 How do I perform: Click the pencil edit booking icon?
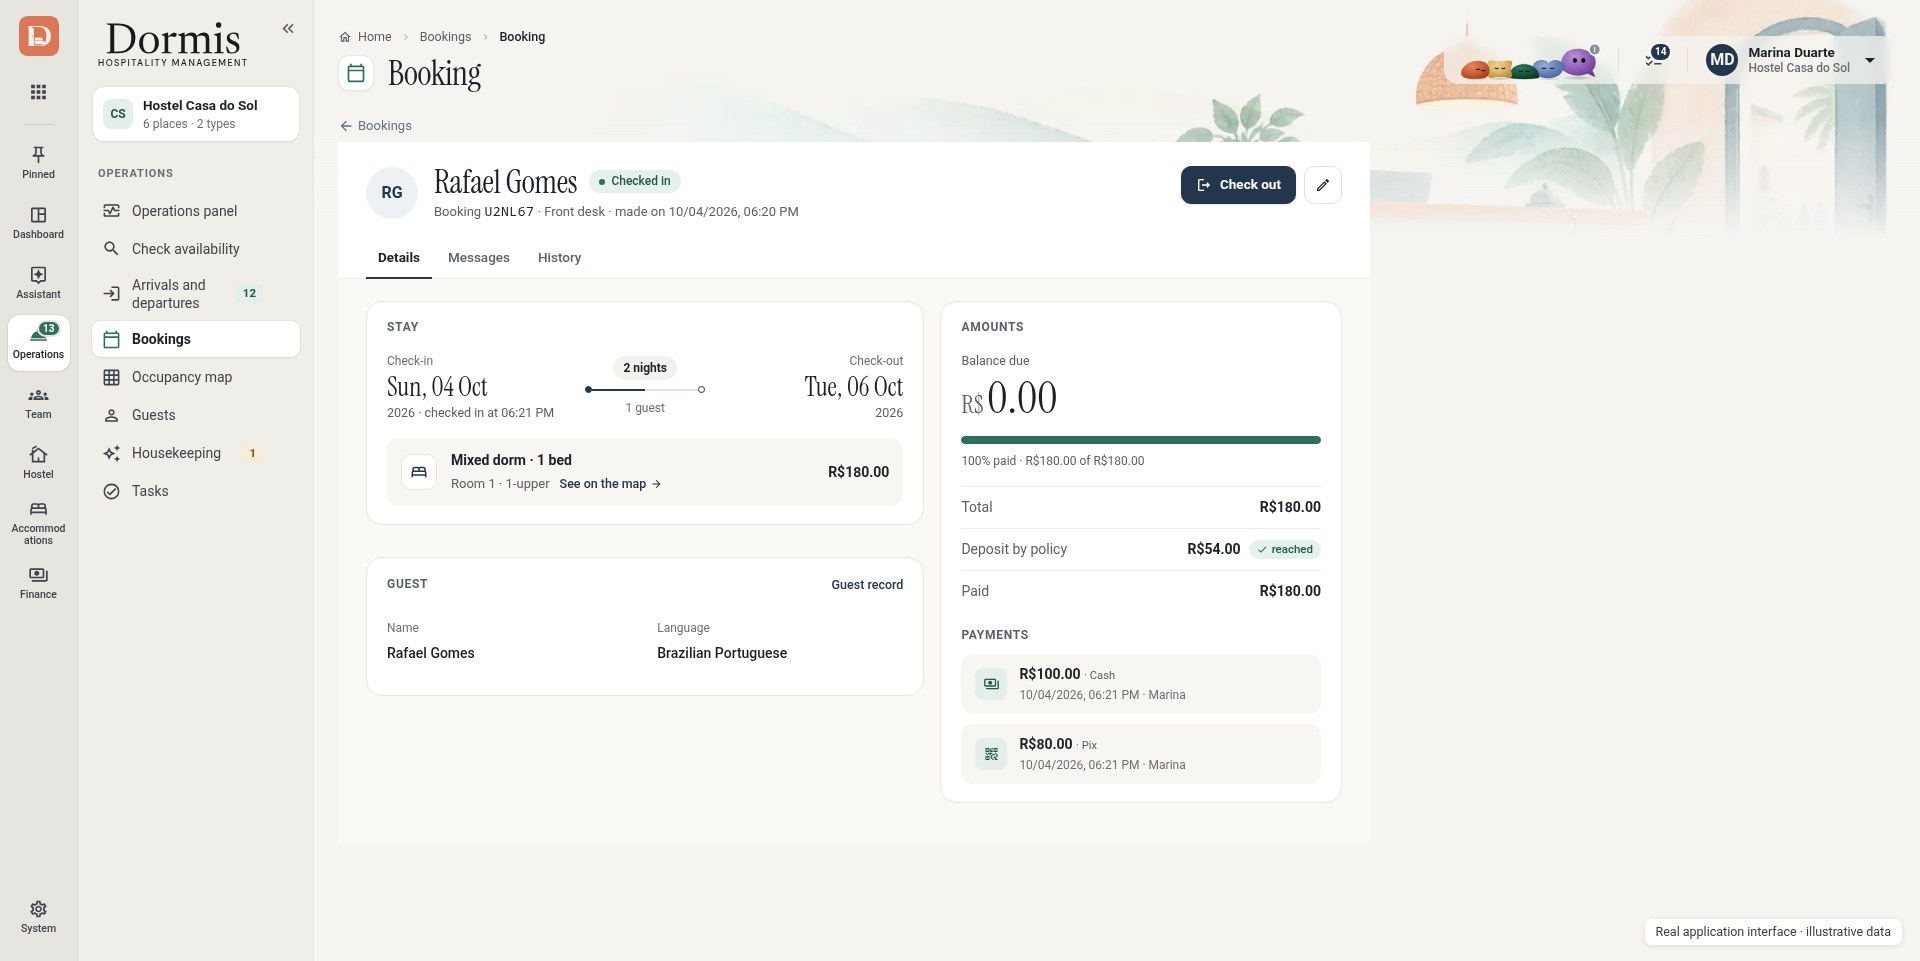coord(1322,185)
